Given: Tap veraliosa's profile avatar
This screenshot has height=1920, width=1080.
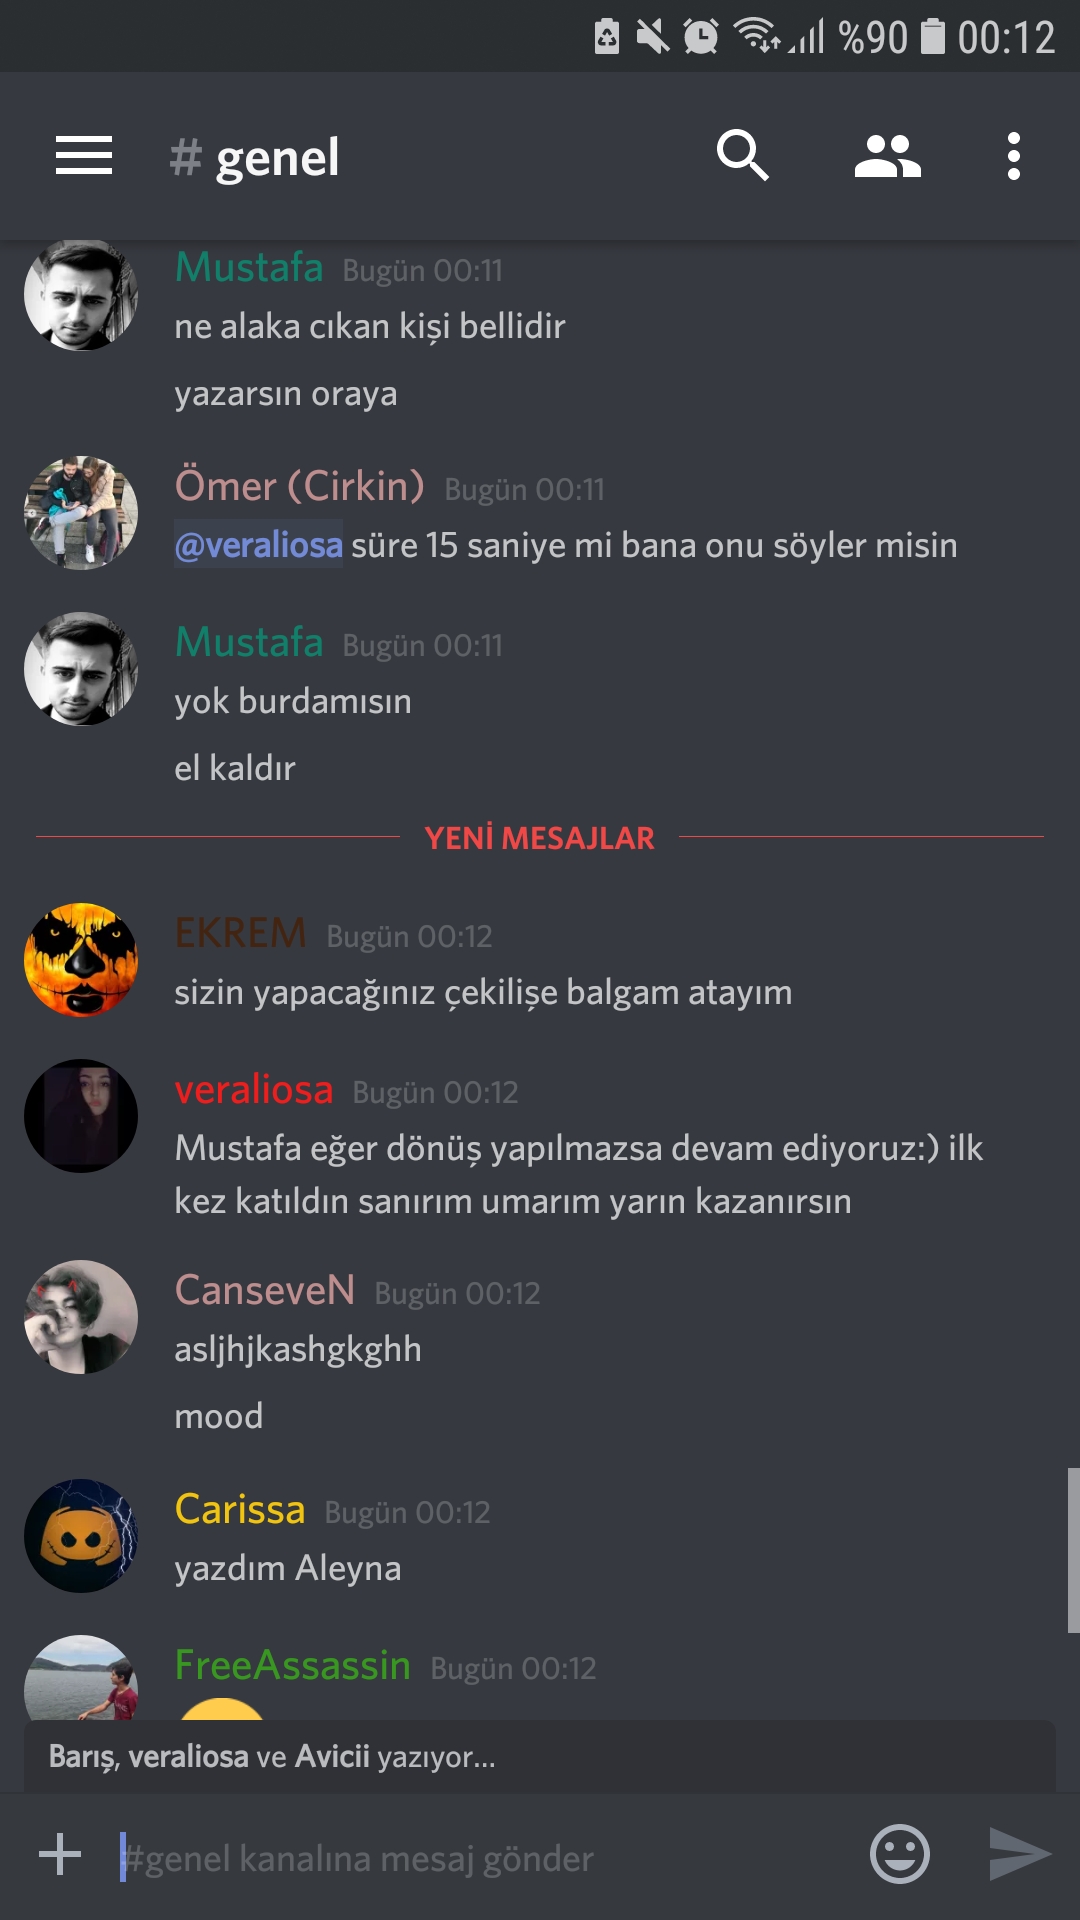Looking at the screenshot, I should tap(81, 1116).
